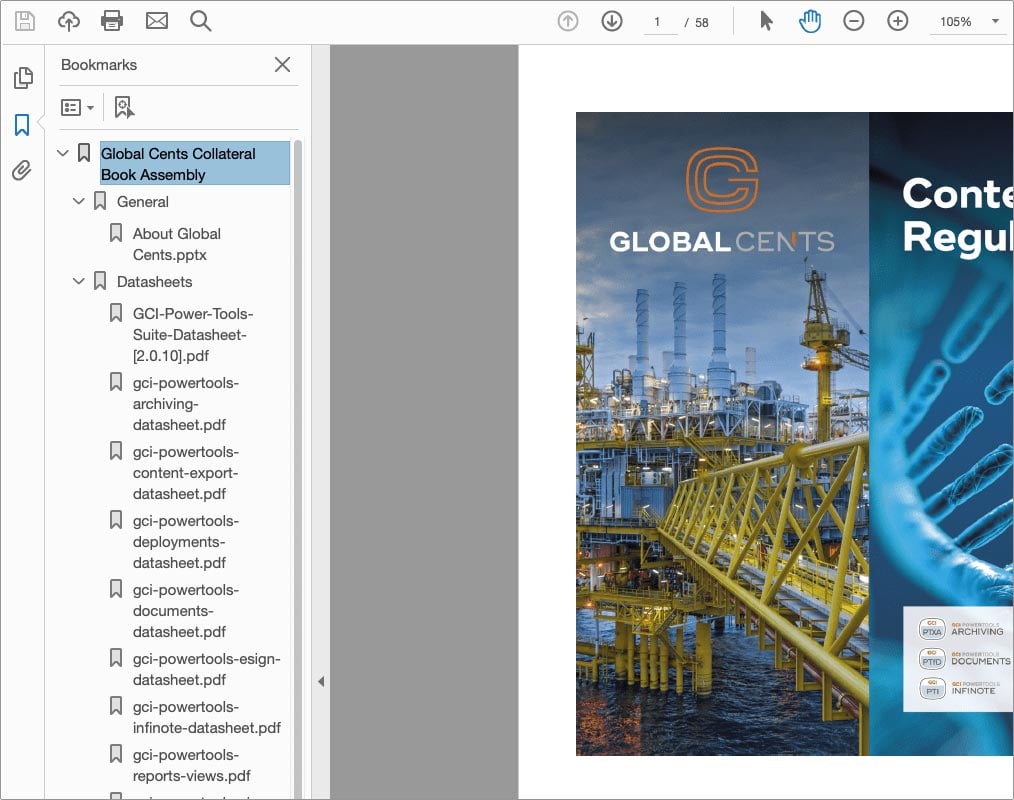Open the zoom level dropdown
1014x800 pixels.
pyautogui.click(x=995, y=21)
